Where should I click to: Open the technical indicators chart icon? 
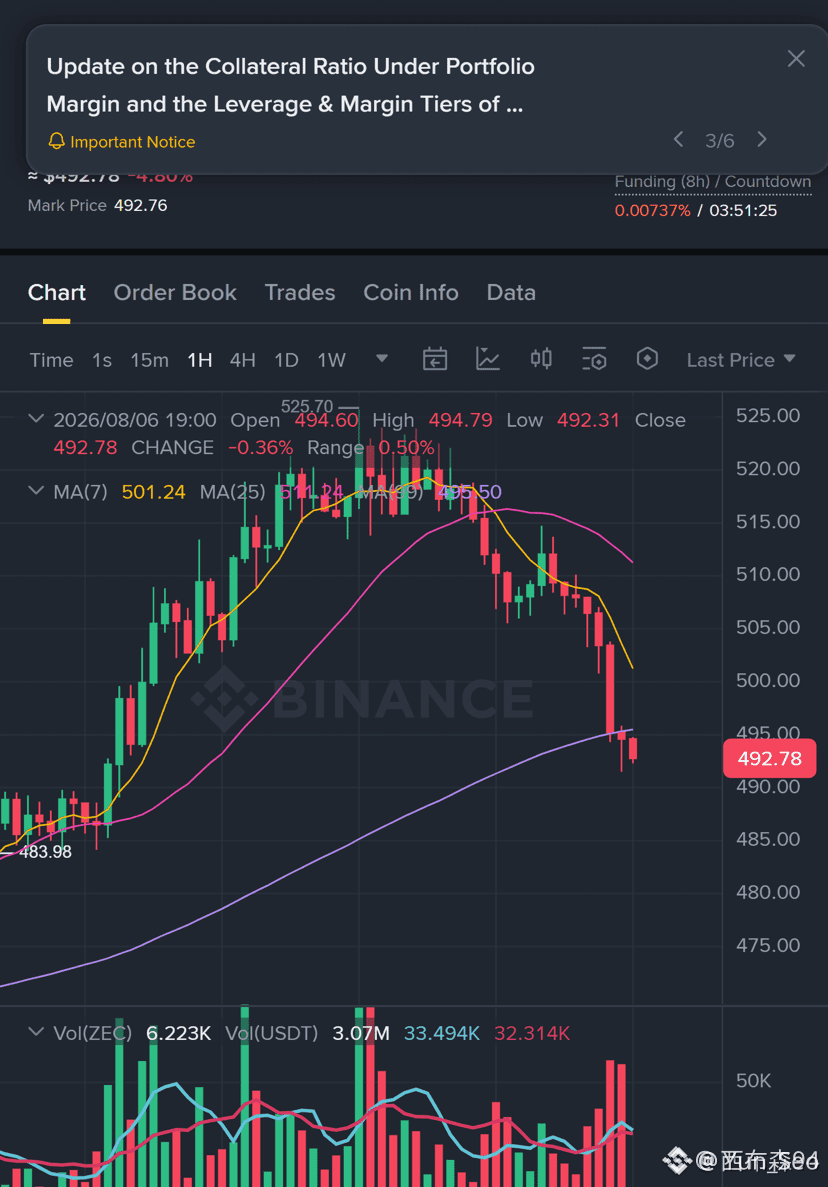487,359
